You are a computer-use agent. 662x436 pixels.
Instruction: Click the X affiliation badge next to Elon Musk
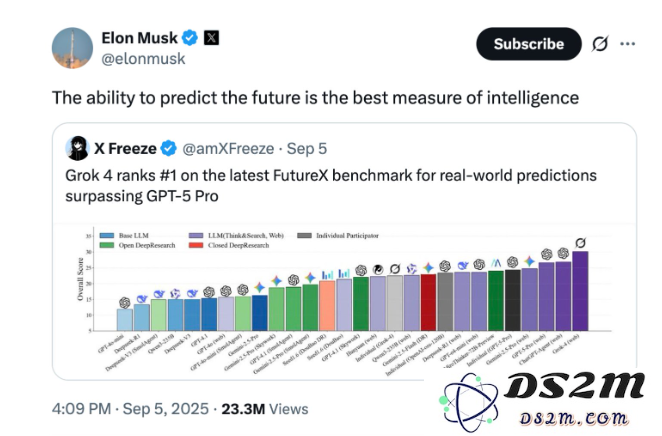(211, 38)
